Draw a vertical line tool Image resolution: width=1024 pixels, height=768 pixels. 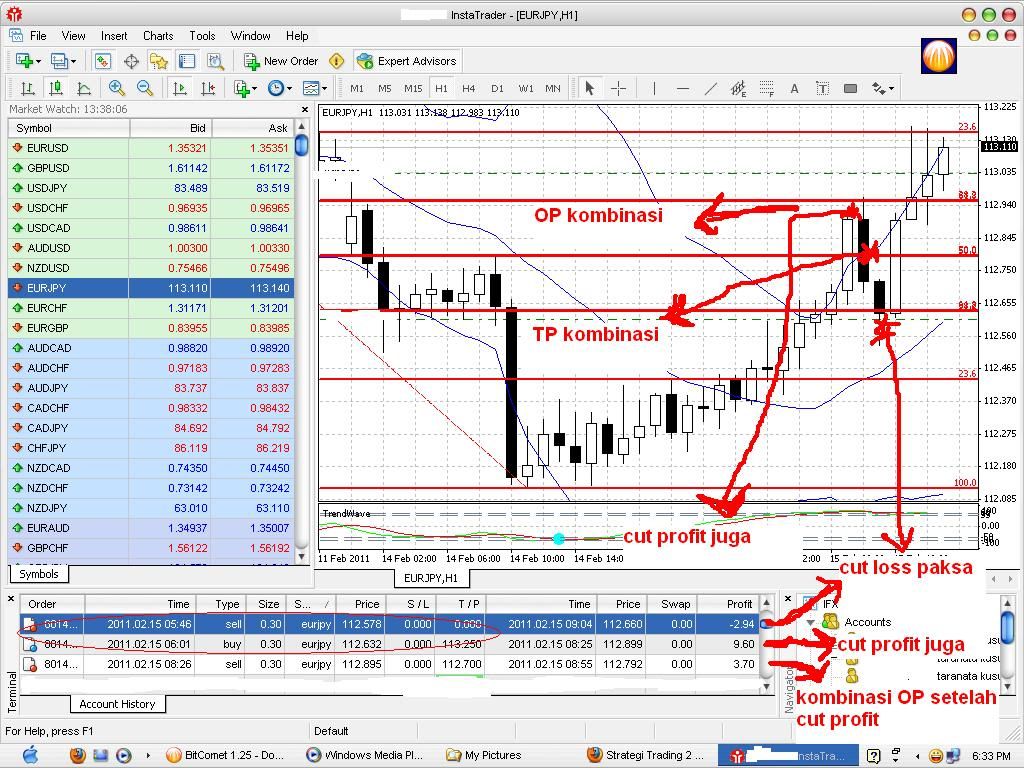(x=654, y=88)
